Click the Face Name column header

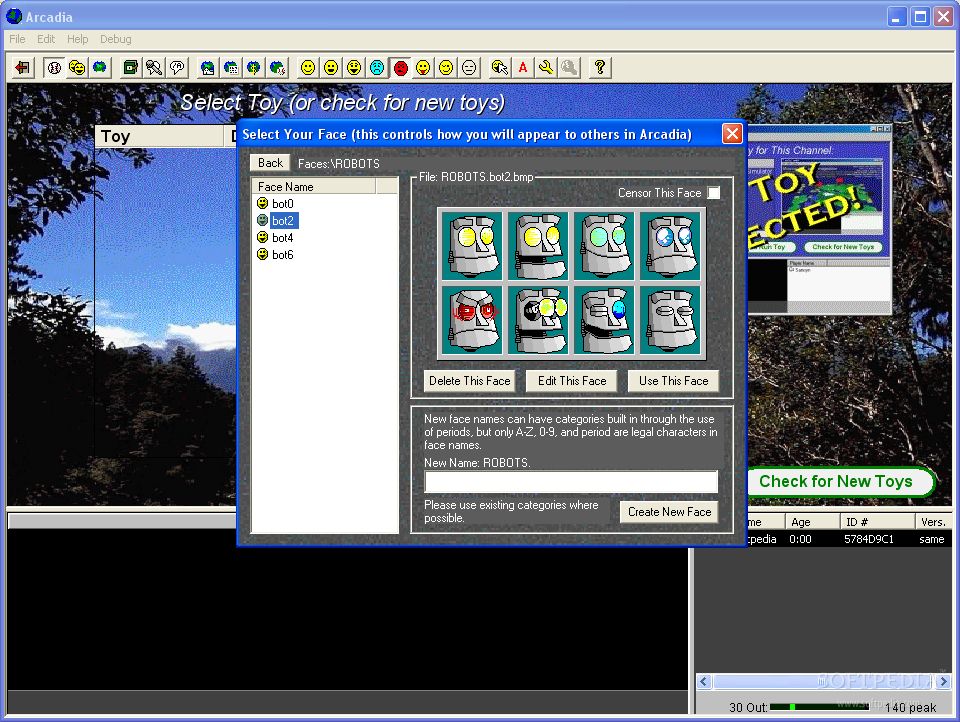click(x=314, y=186)
